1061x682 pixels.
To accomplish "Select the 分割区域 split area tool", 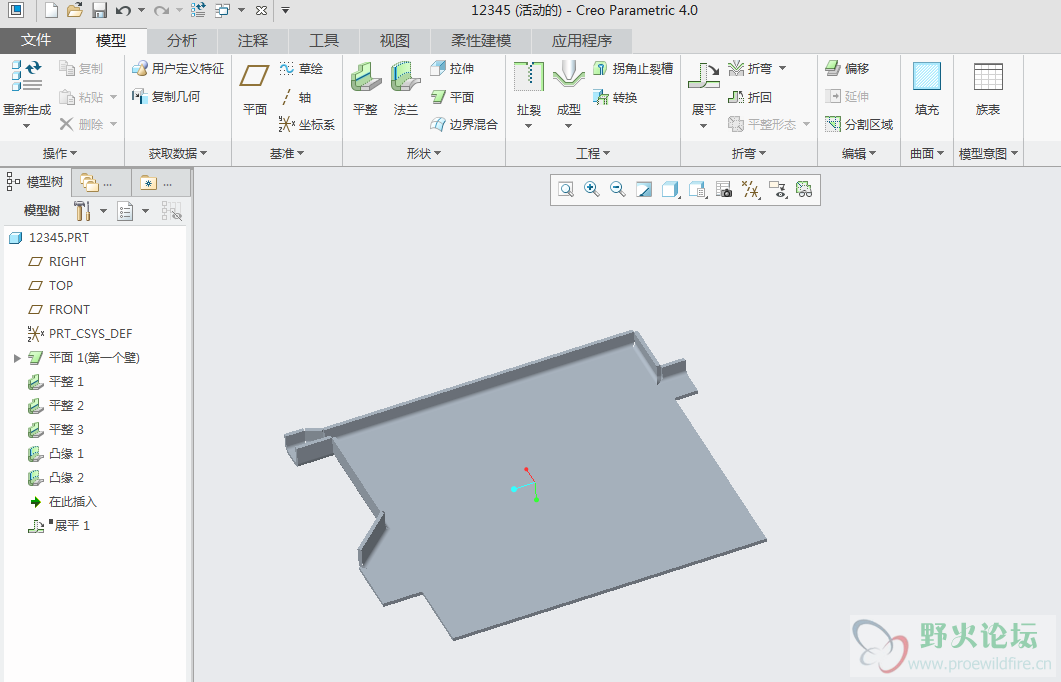I will click(859, 124).
